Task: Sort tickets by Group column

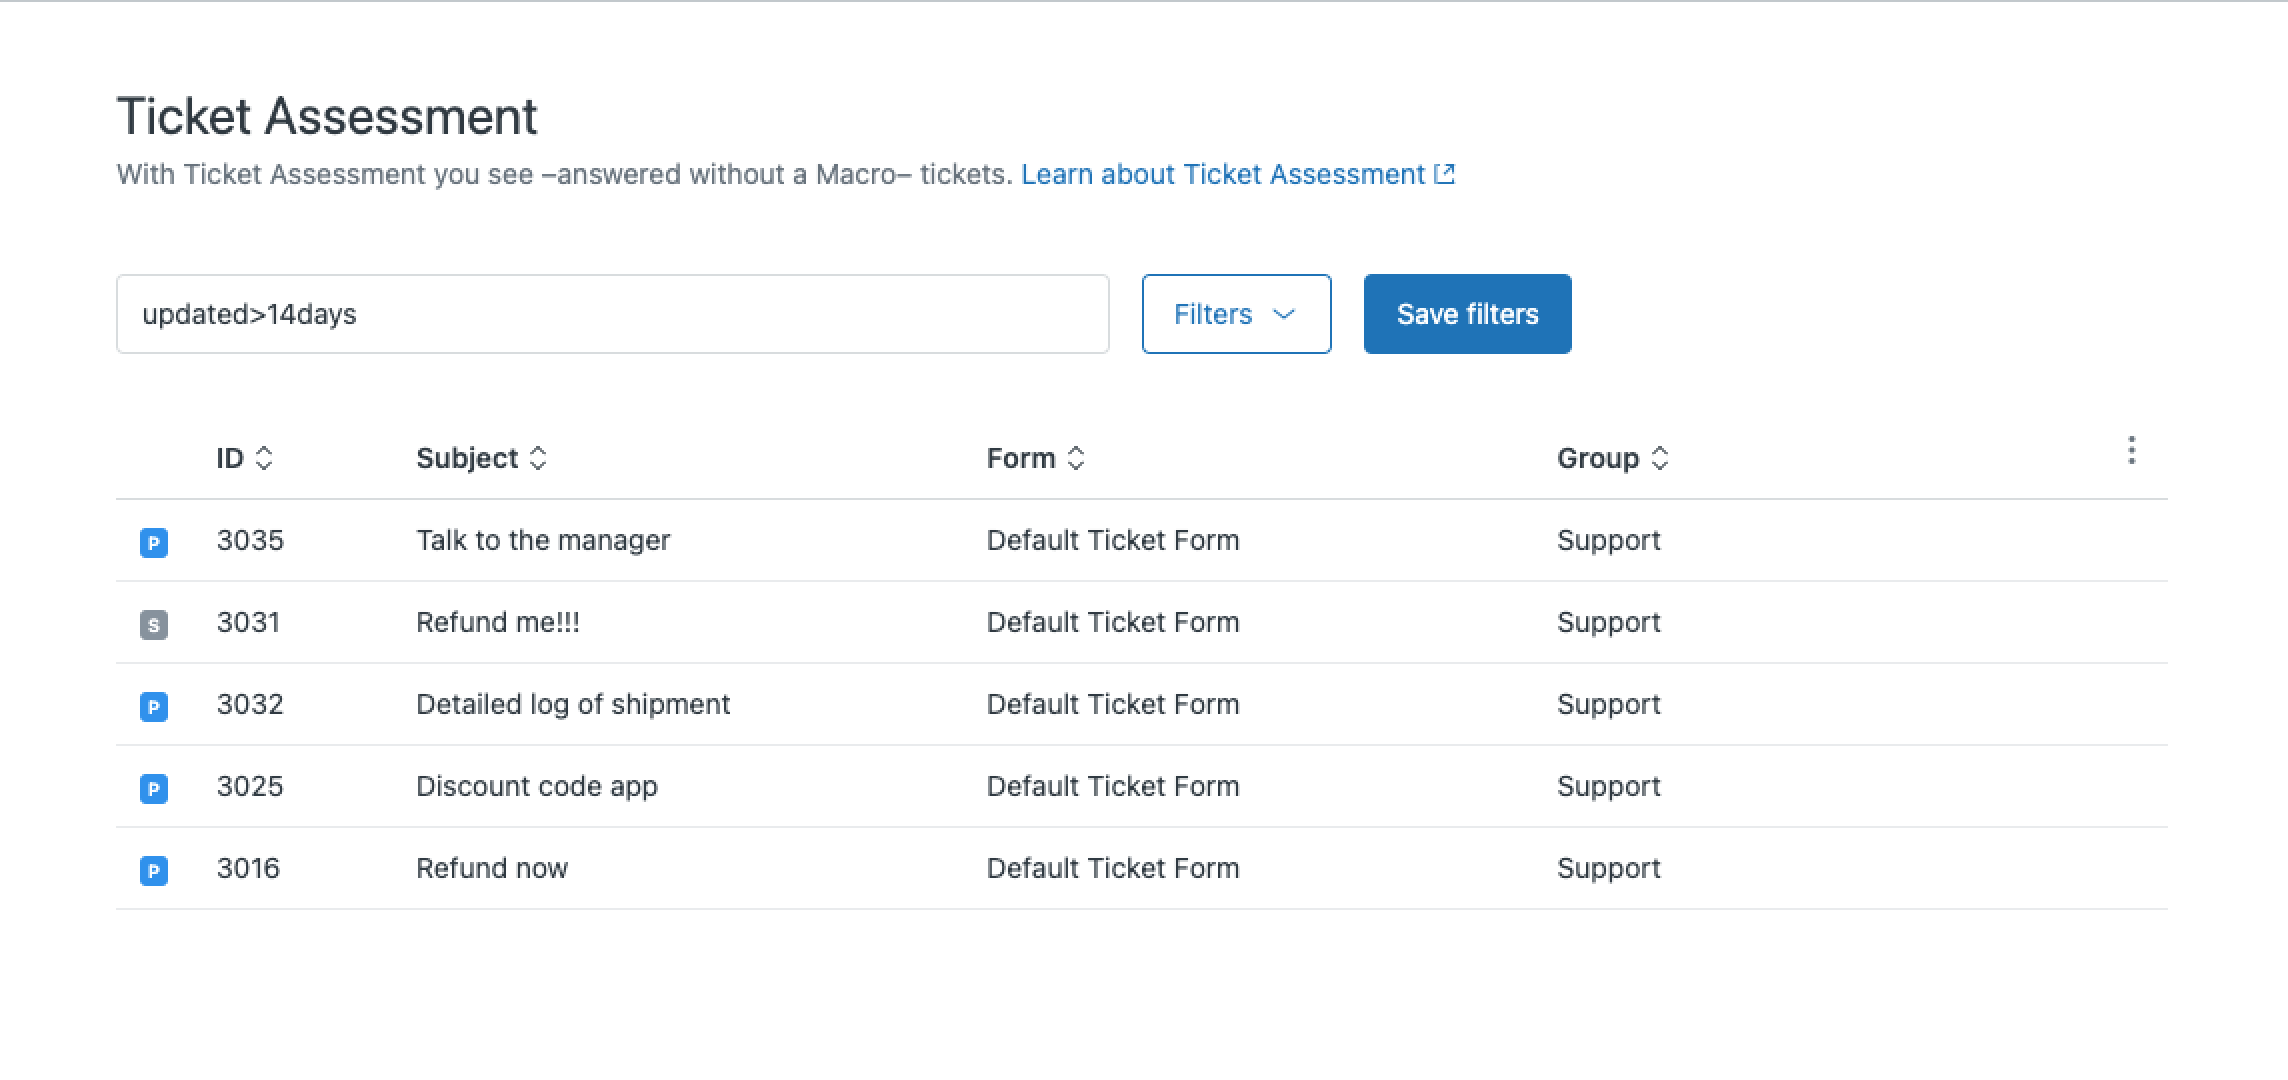Action: 1612,458
